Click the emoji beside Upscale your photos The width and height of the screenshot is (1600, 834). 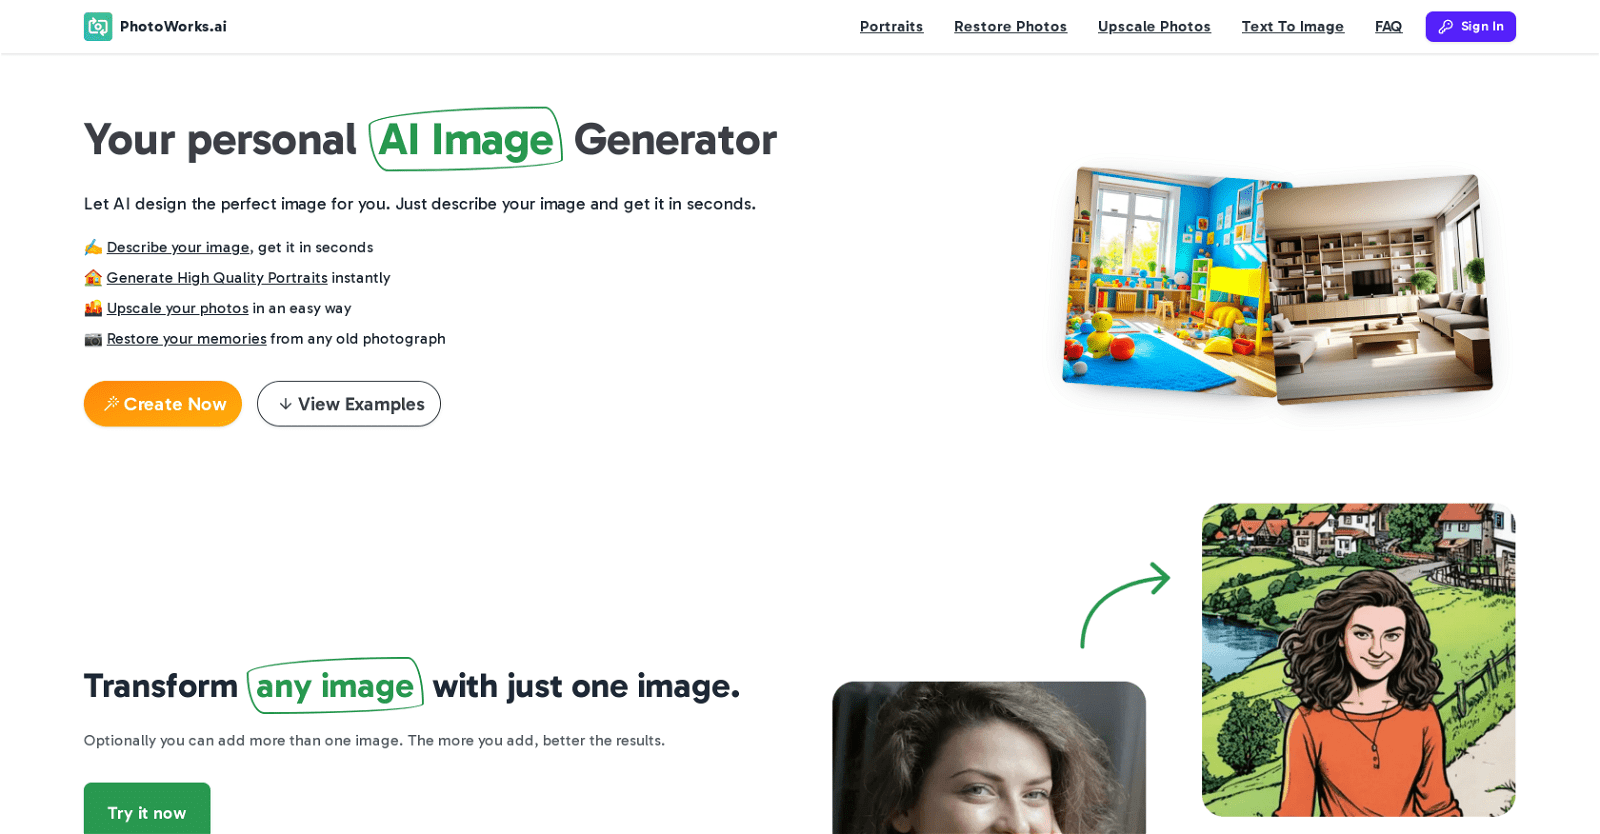93,308
